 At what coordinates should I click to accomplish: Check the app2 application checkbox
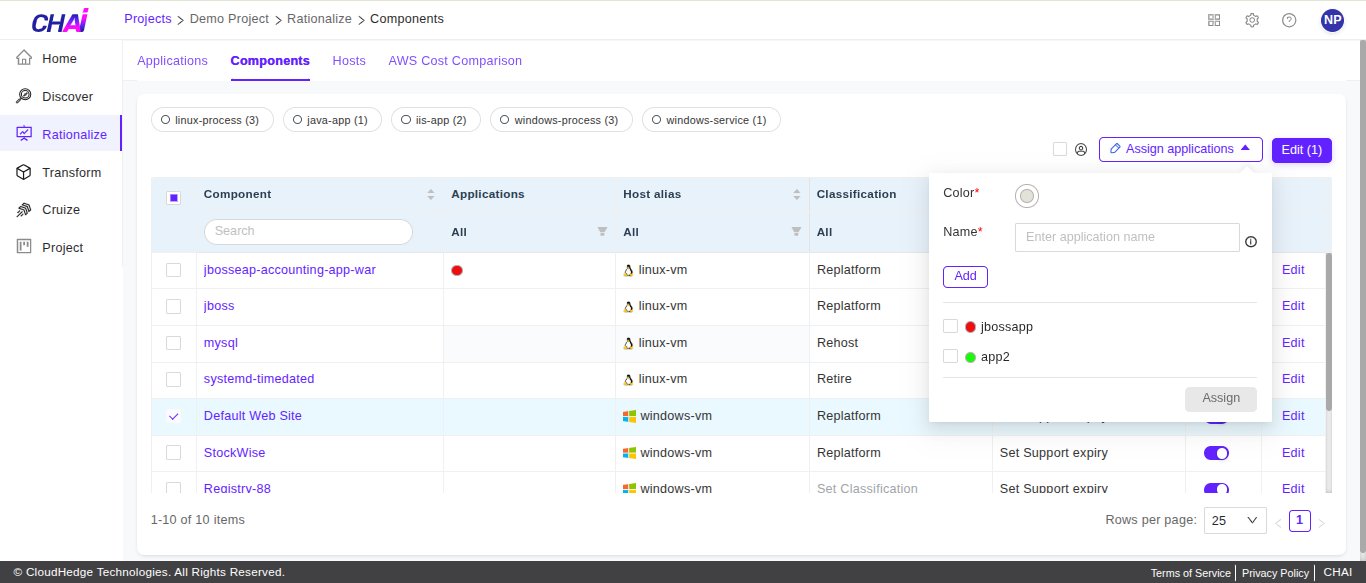tap(951, 356)
